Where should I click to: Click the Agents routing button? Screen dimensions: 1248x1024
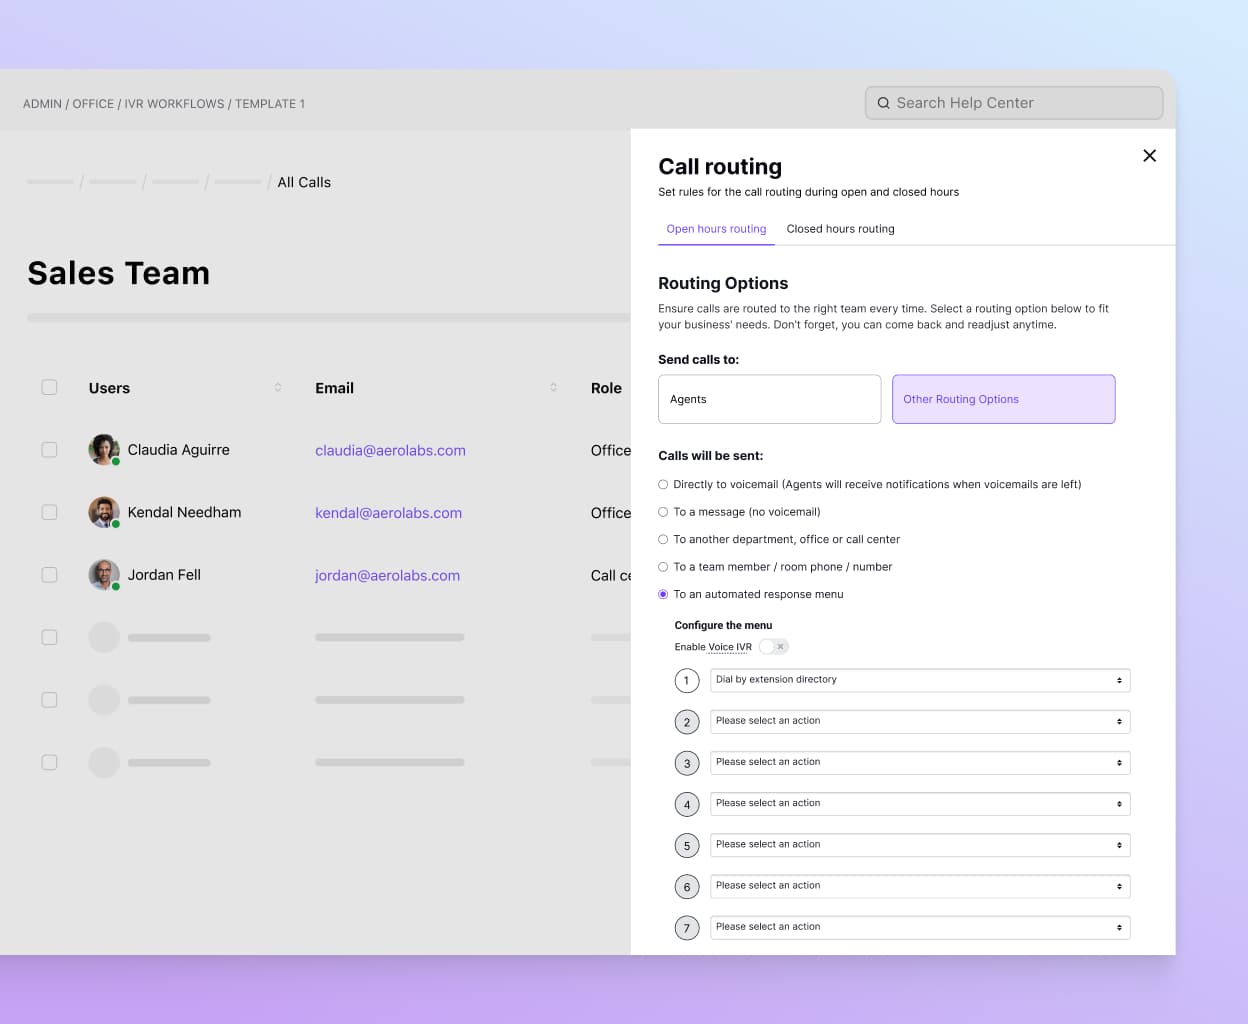(x=769, y=399)
